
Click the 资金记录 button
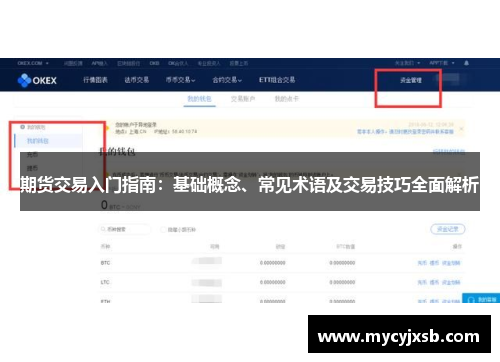pos(448,229)
